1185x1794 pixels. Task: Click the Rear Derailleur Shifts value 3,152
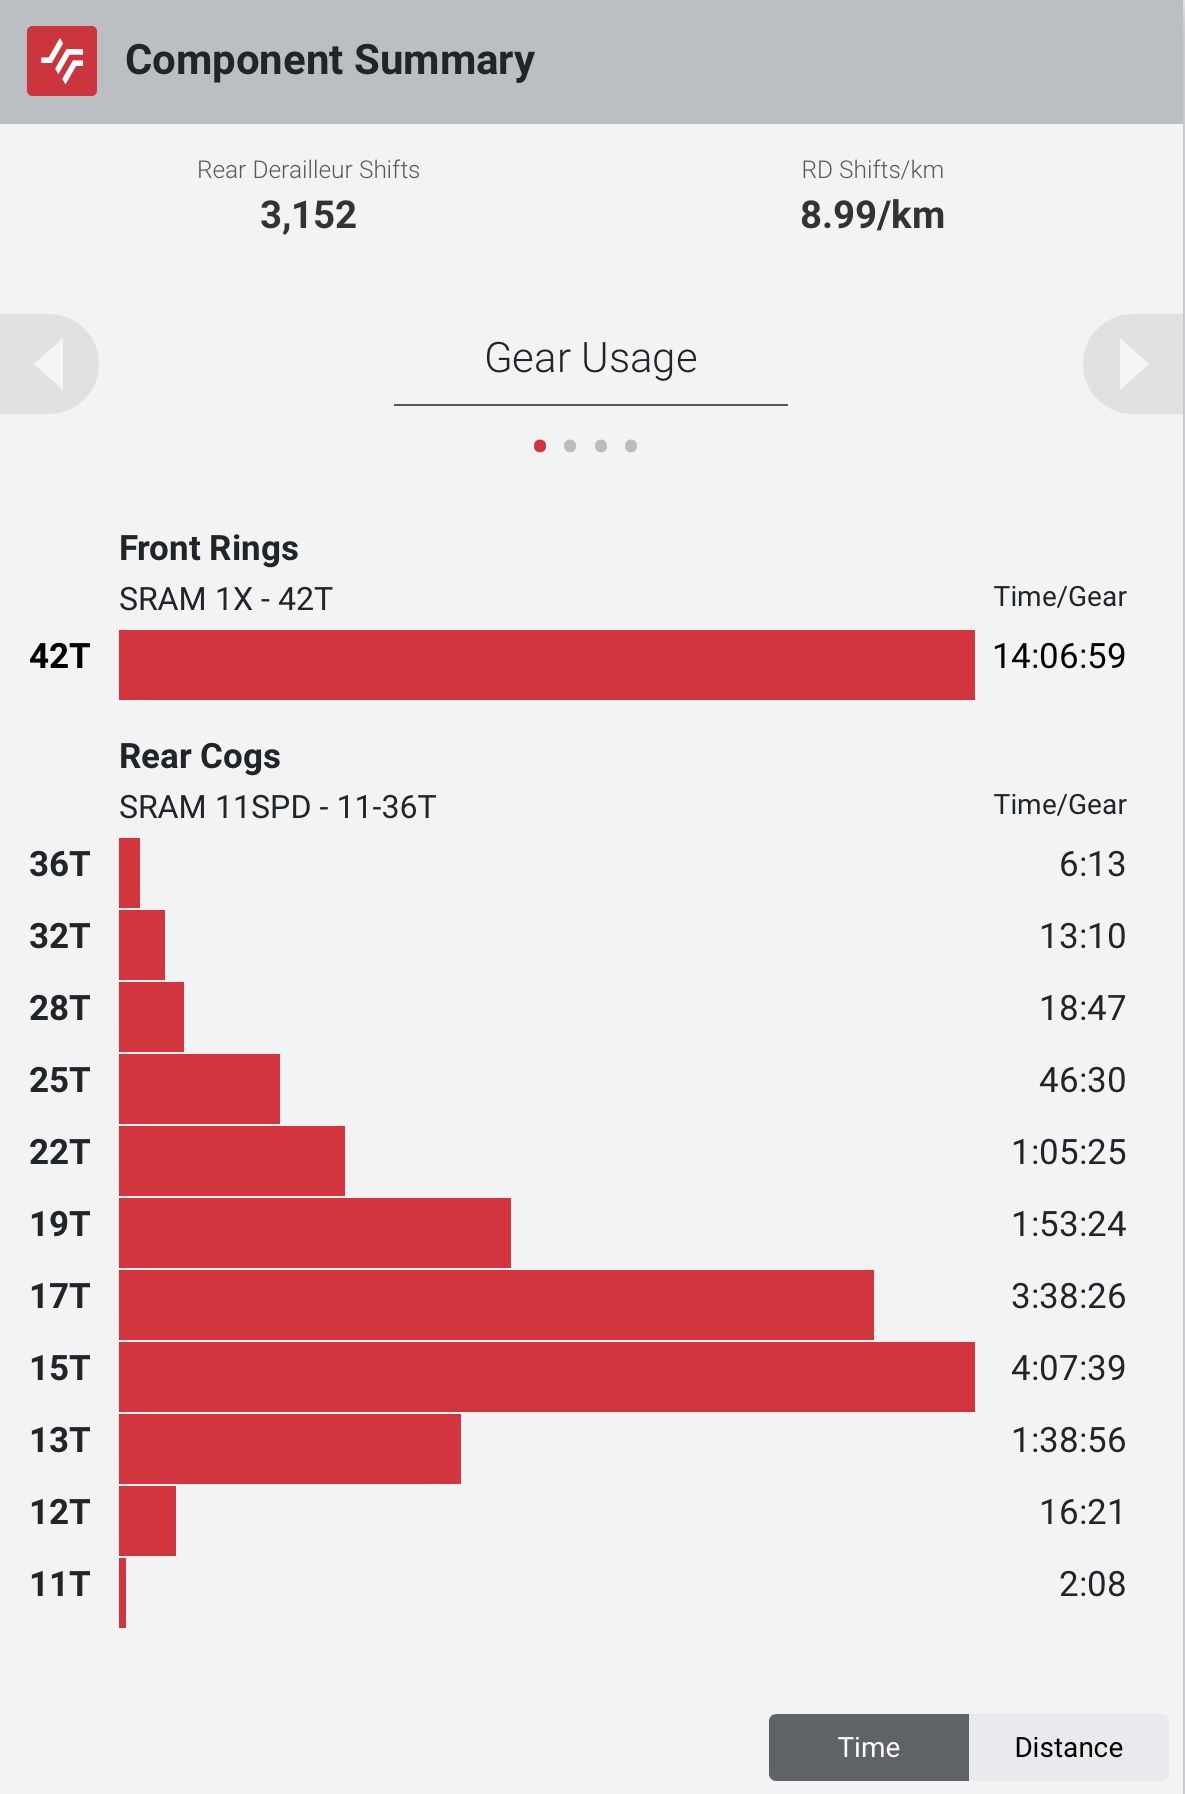click(308, 215)
